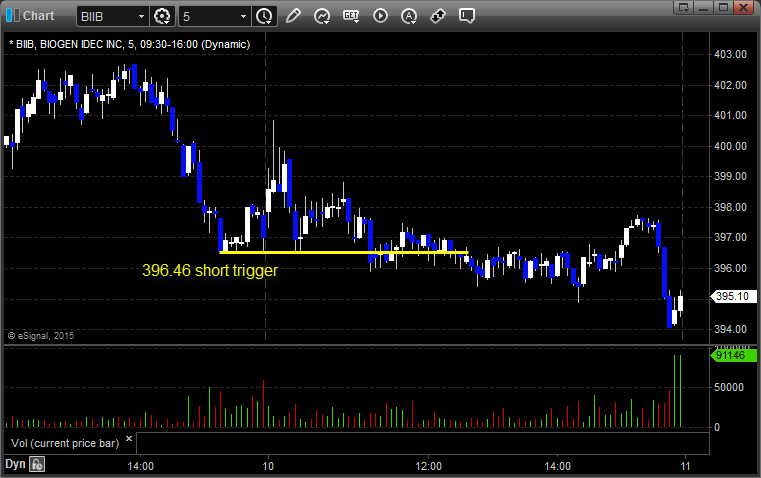Image resolution: width=761 pixels, height=478 pixels.
Task: Open the GET studies menu icon
Action: coord(351,16)
